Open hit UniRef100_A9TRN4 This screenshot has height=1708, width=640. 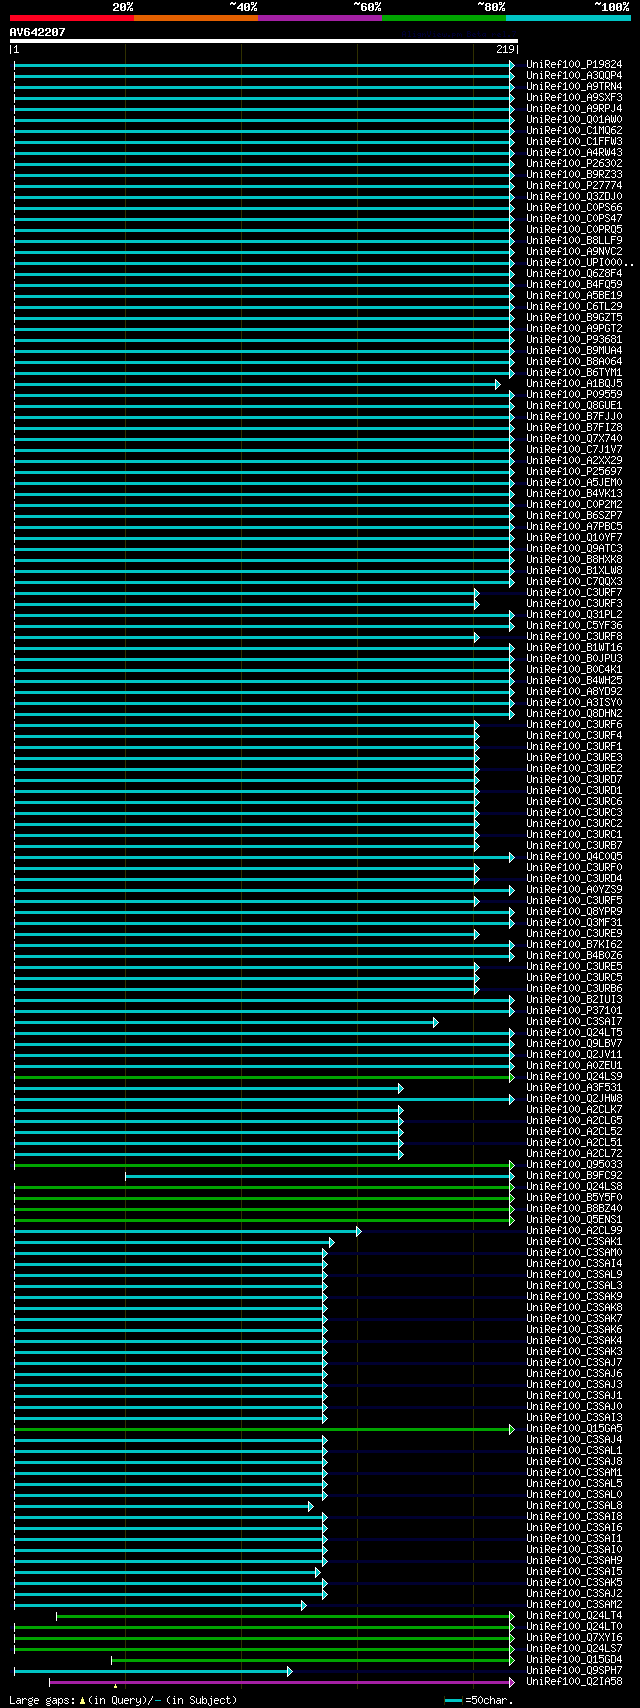574,86
